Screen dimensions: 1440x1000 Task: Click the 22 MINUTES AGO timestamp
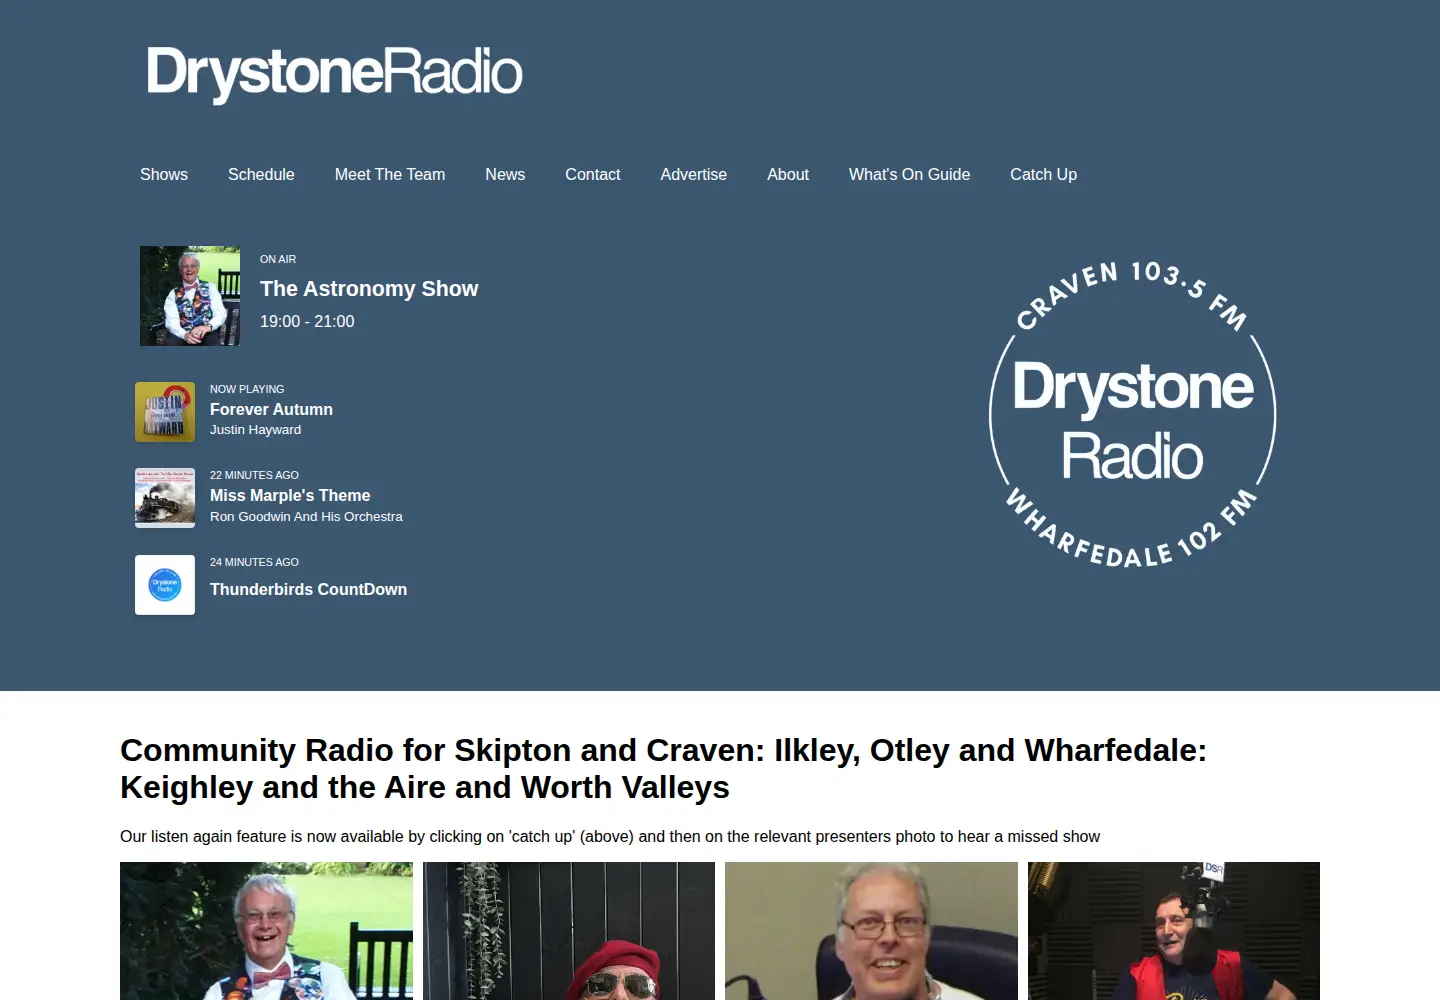254,475
